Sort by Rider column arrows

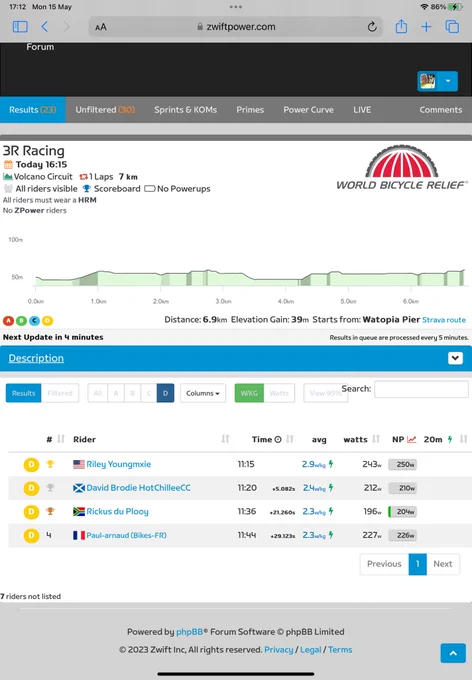point(225,439)
